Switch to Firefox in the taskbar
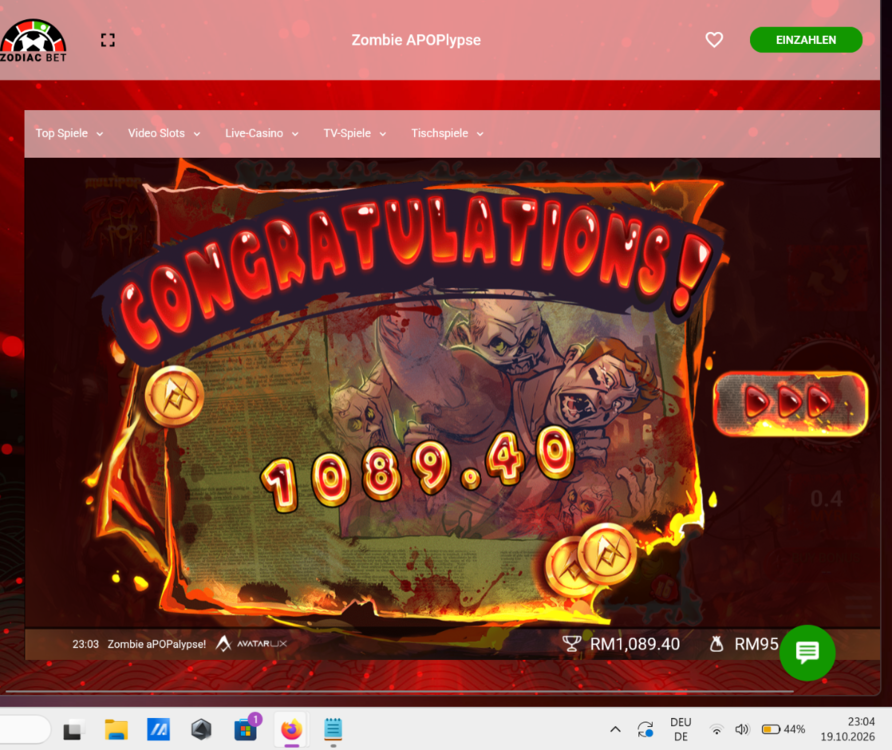892x750 pixels. tap(291, 730)
